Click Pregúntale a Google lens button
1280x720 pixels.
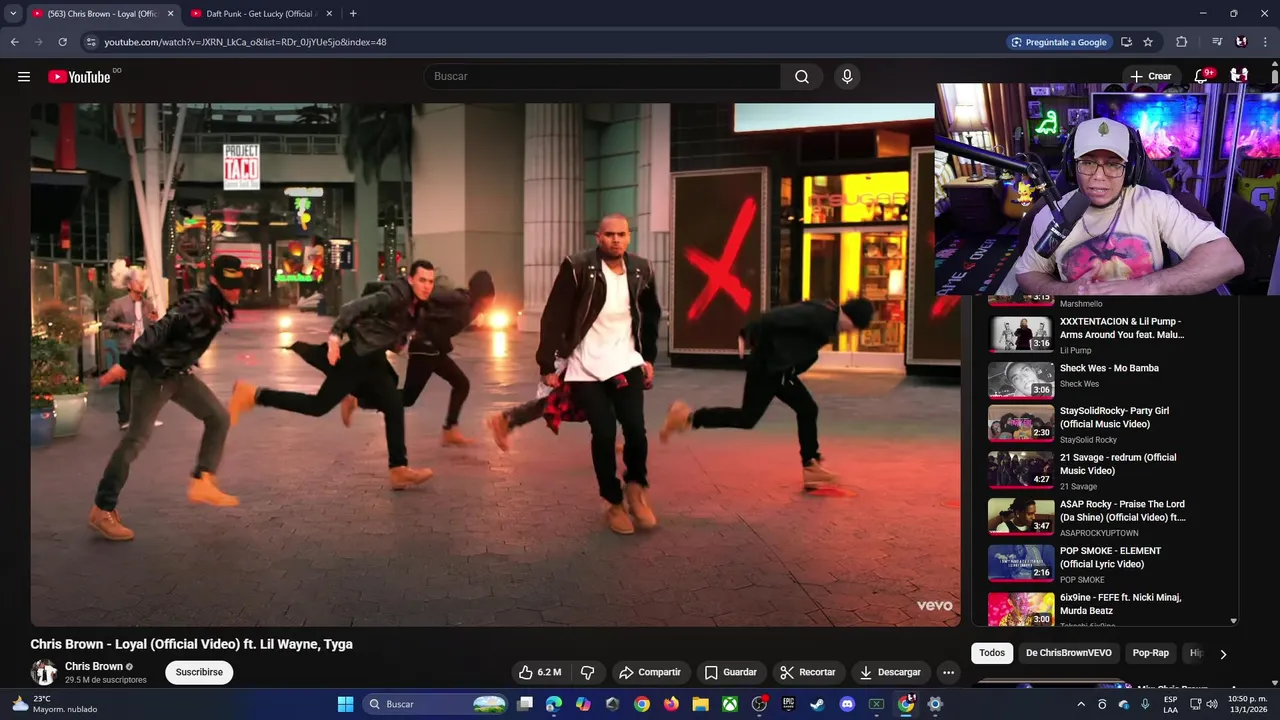pyautogui.click(x=1059, y=42)
